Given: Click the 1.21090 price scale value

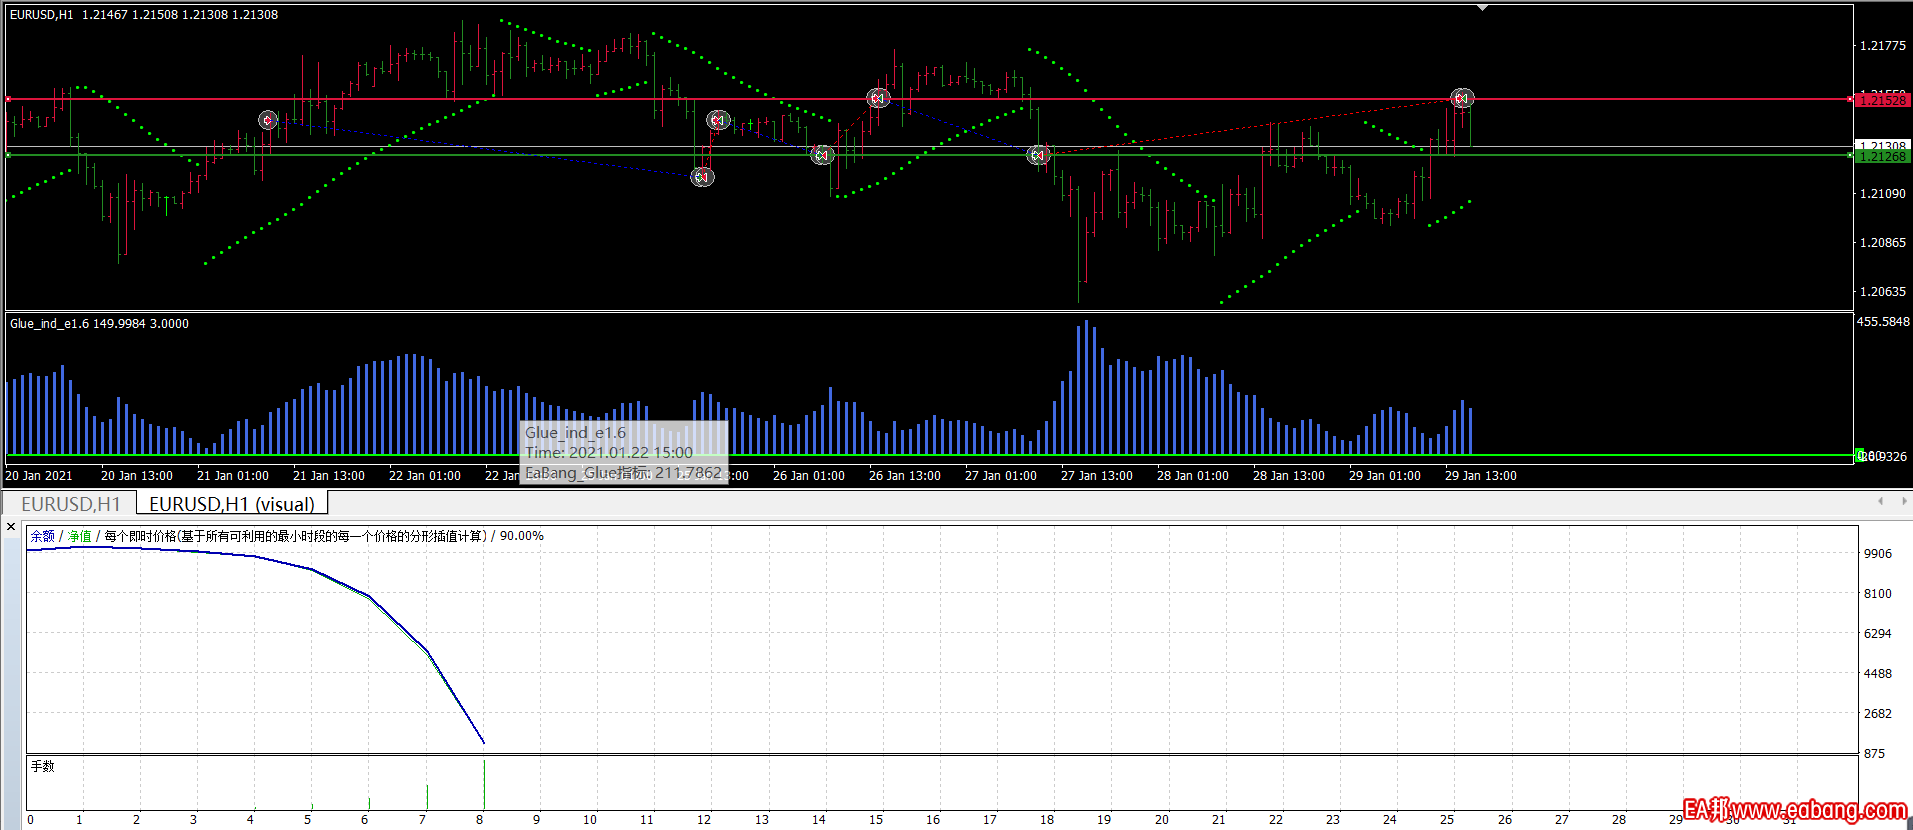Looking at the screenshot, I should 1883,194.
